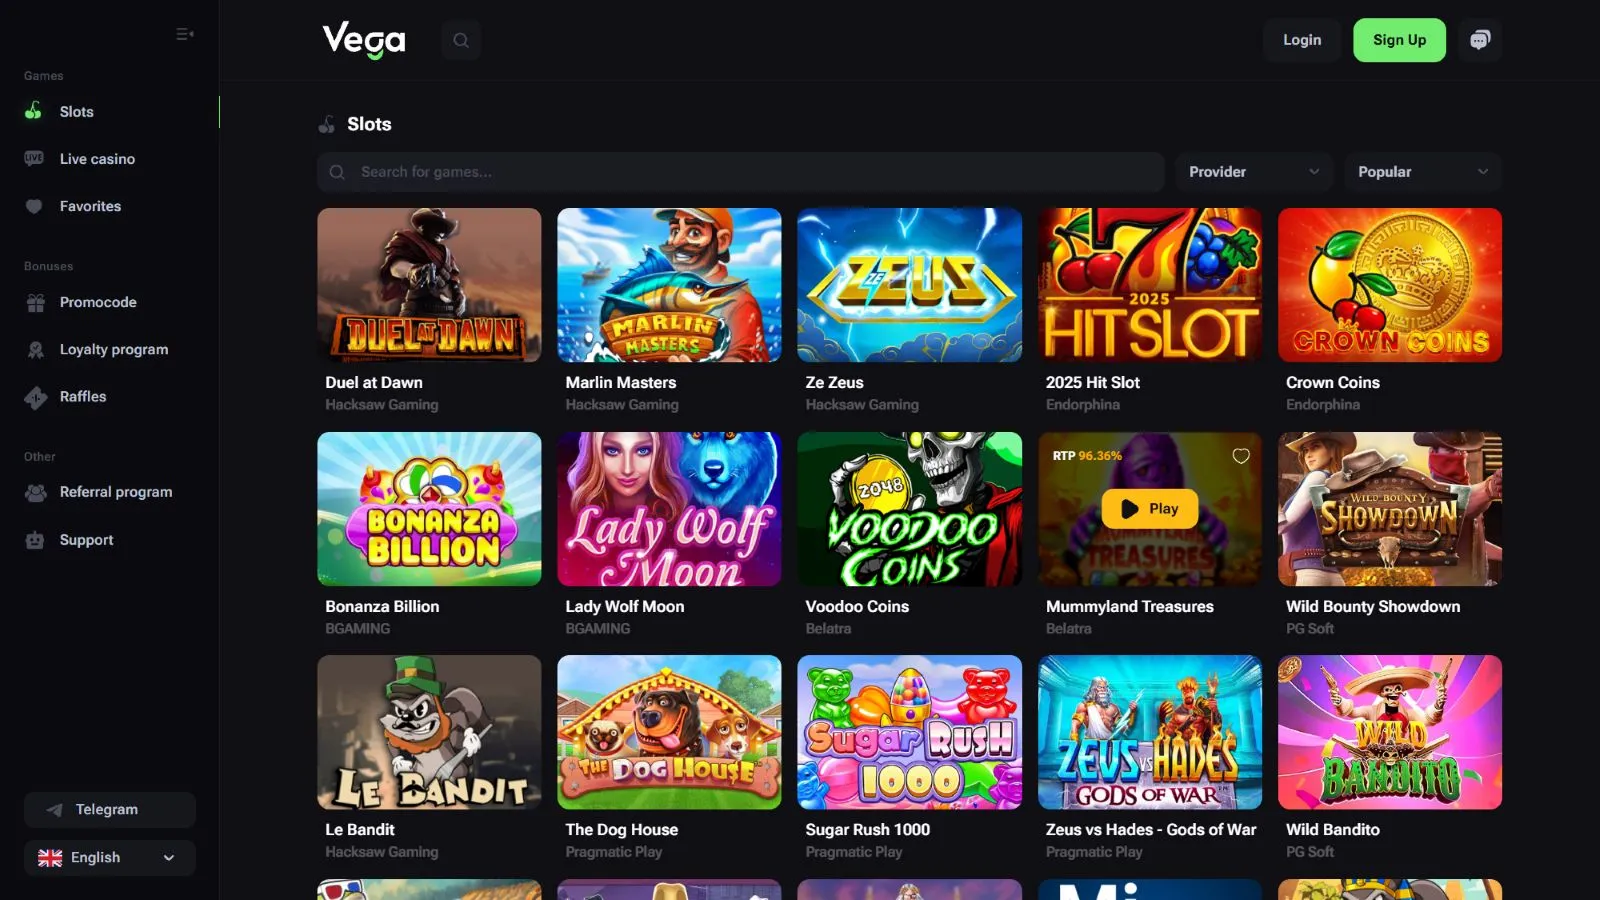The image size is (1600, 900).
Task: Click the green Sign Up button
Action: tap(1399, 40)
